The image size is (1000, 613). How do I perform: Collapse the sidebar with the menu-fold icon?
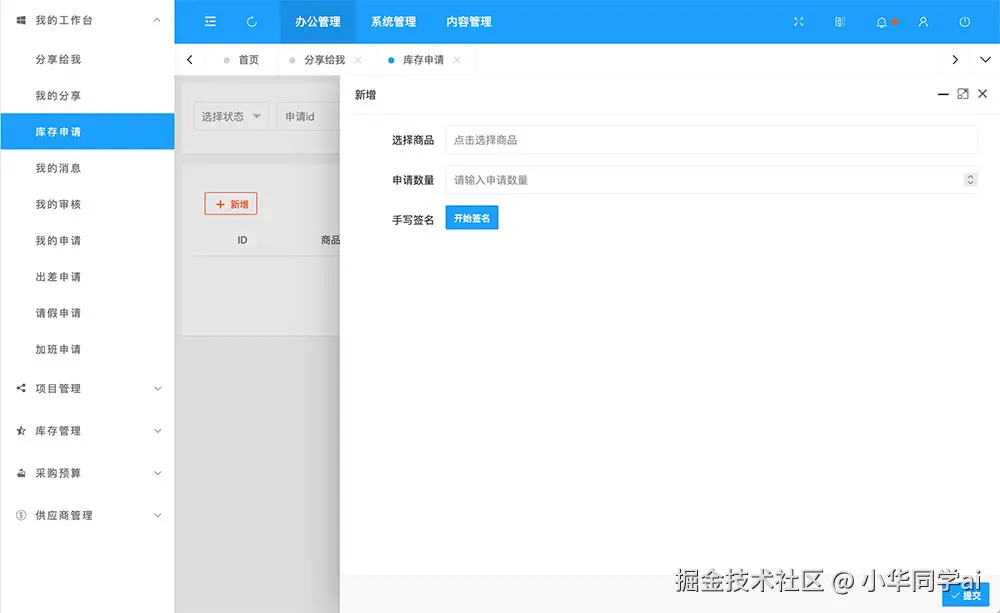pyautogui.click(x=210, y=22)
